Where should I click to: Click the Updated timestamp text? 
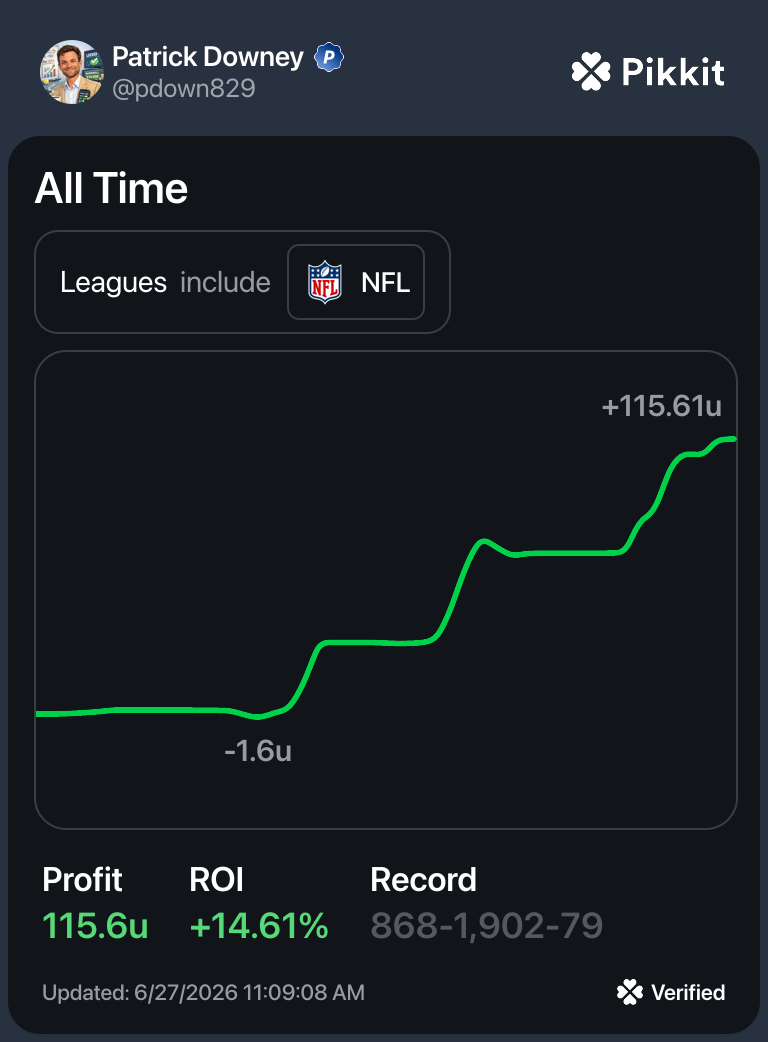203,992
